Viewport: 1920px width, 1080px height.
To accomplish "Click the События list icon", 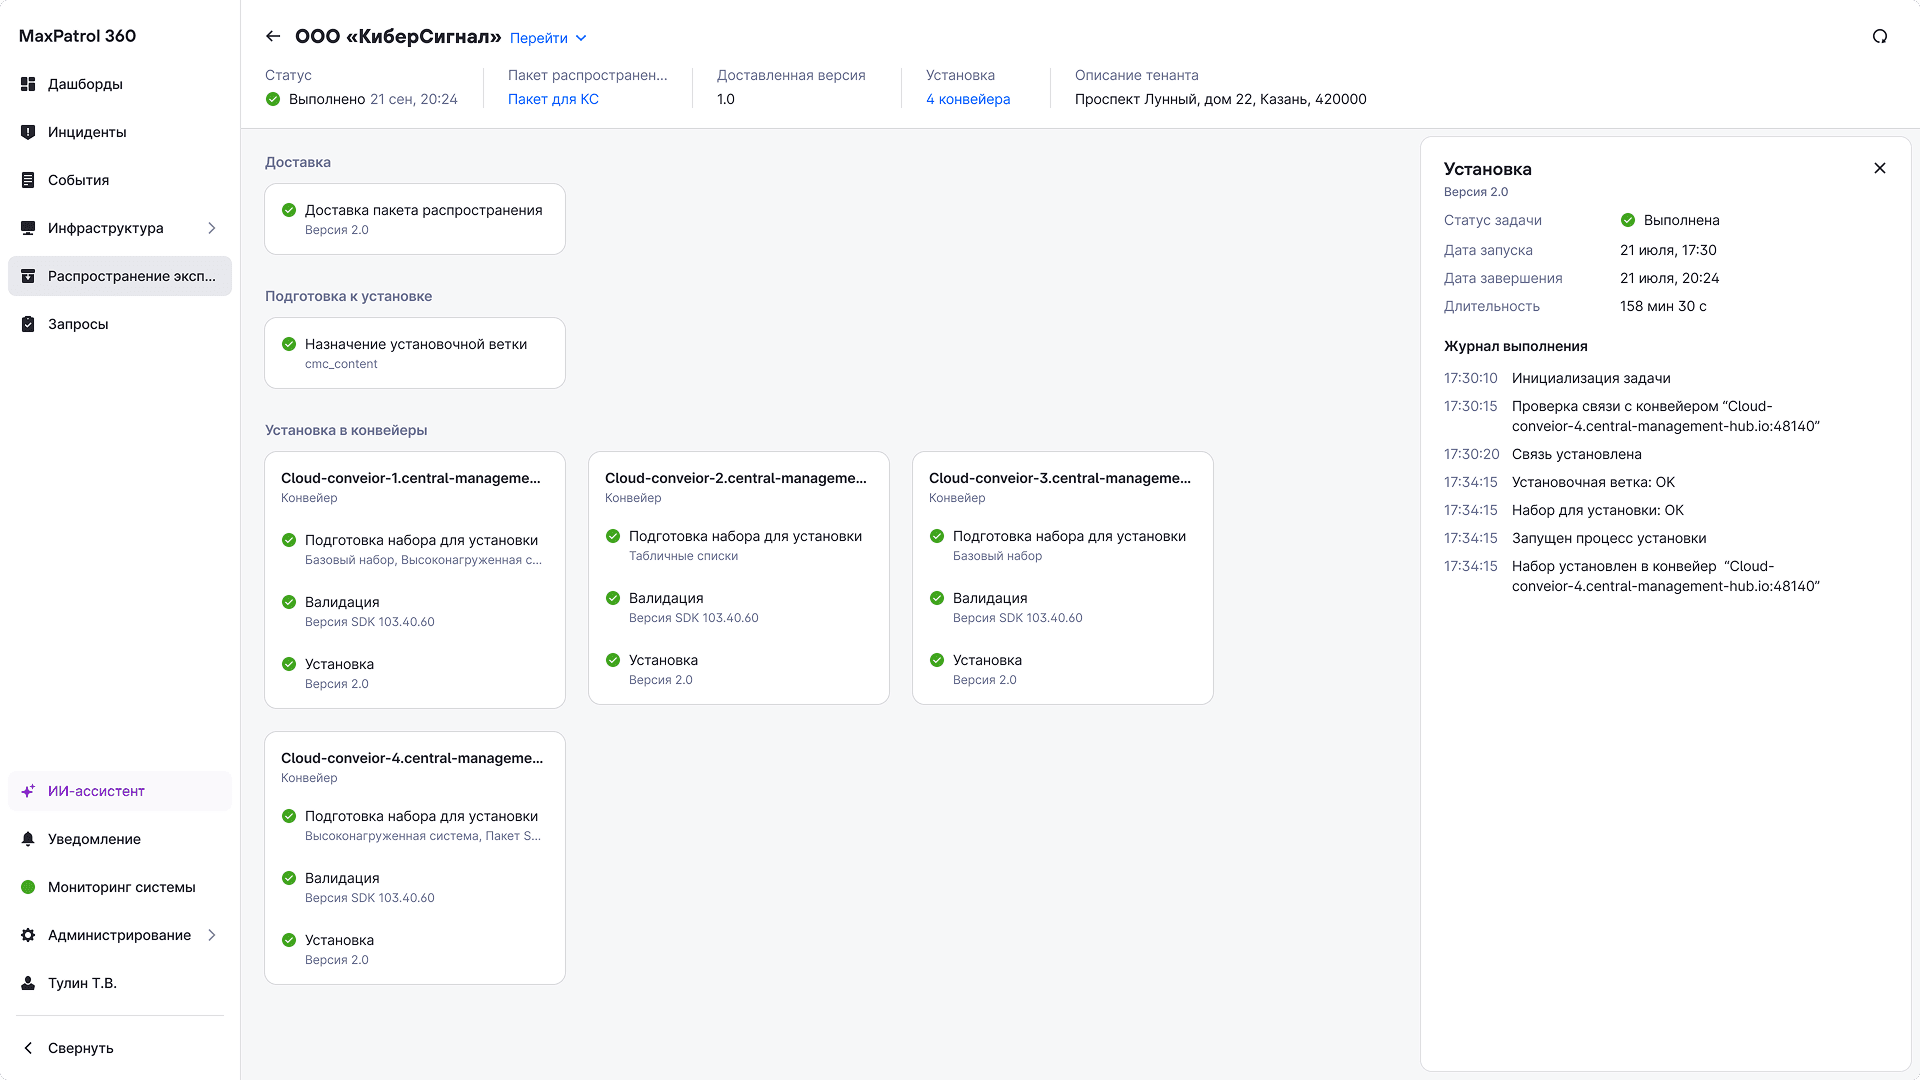I will (28, 180).
